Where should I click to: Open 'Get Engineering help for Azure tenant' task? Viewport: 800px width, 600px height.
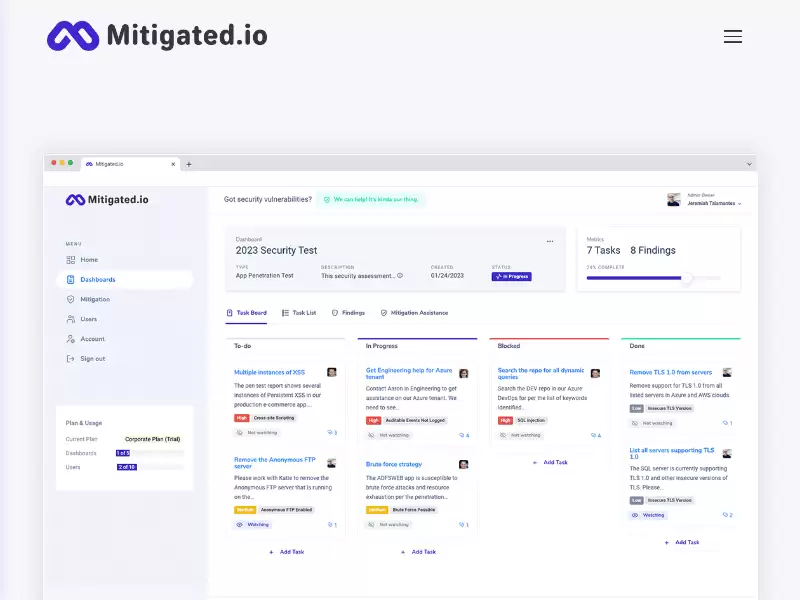point(409,373)
